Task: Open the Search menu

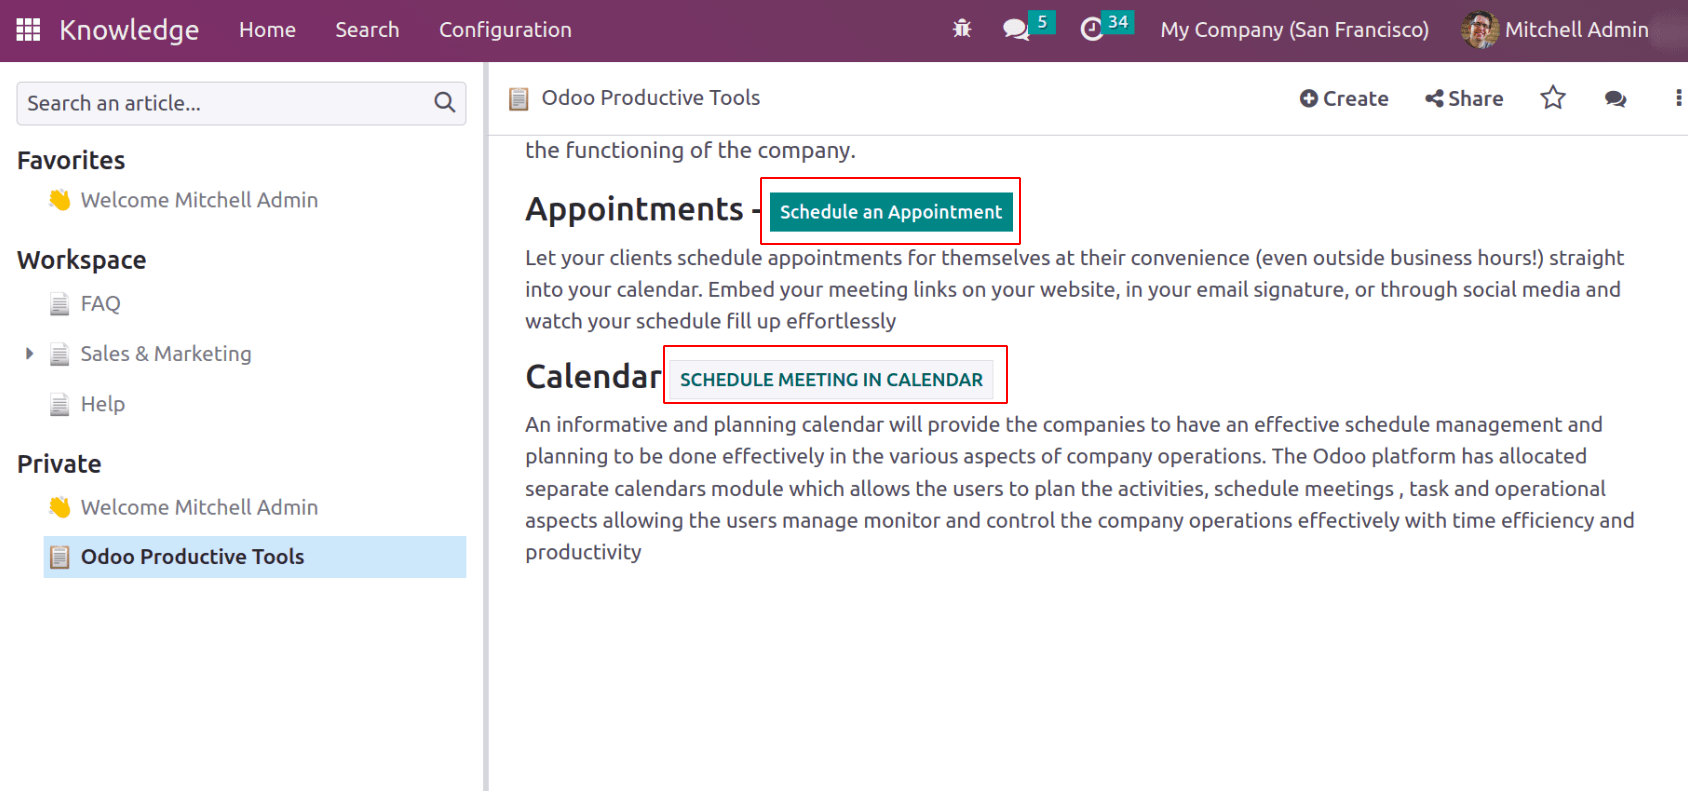Action: click(x=367, y=30)
